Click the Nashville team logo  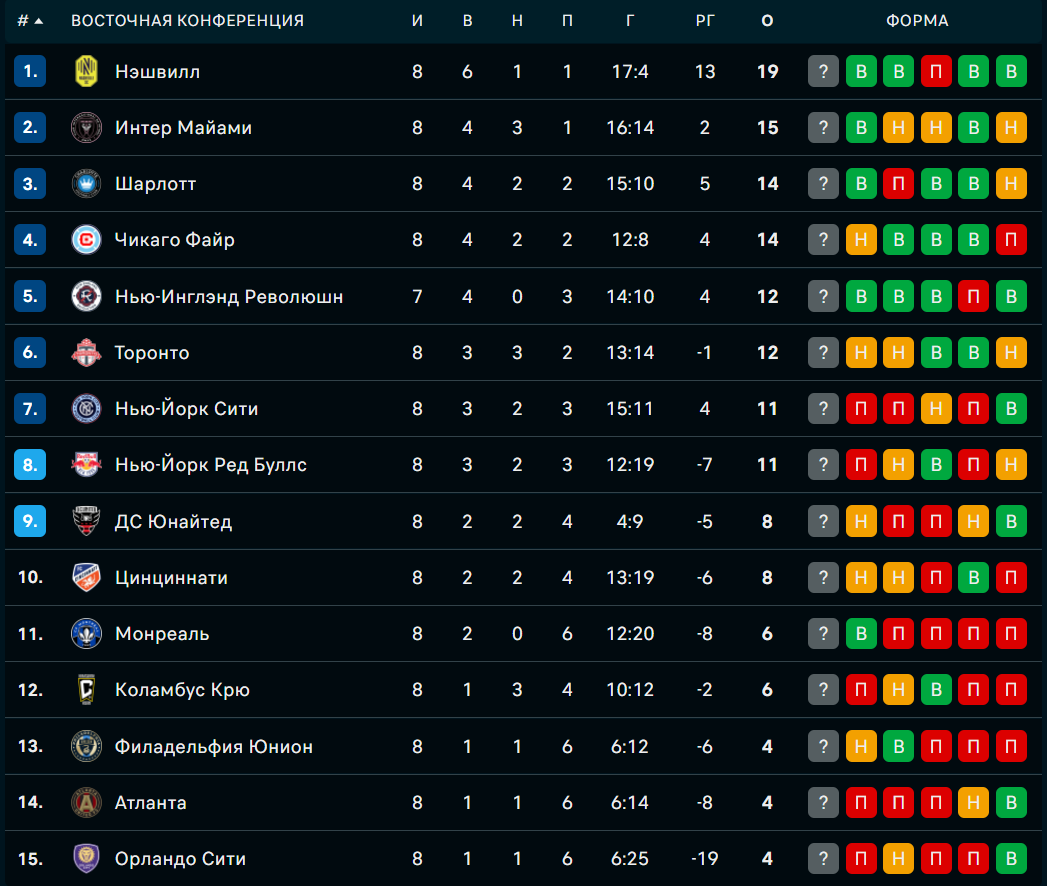pos(87,72)
